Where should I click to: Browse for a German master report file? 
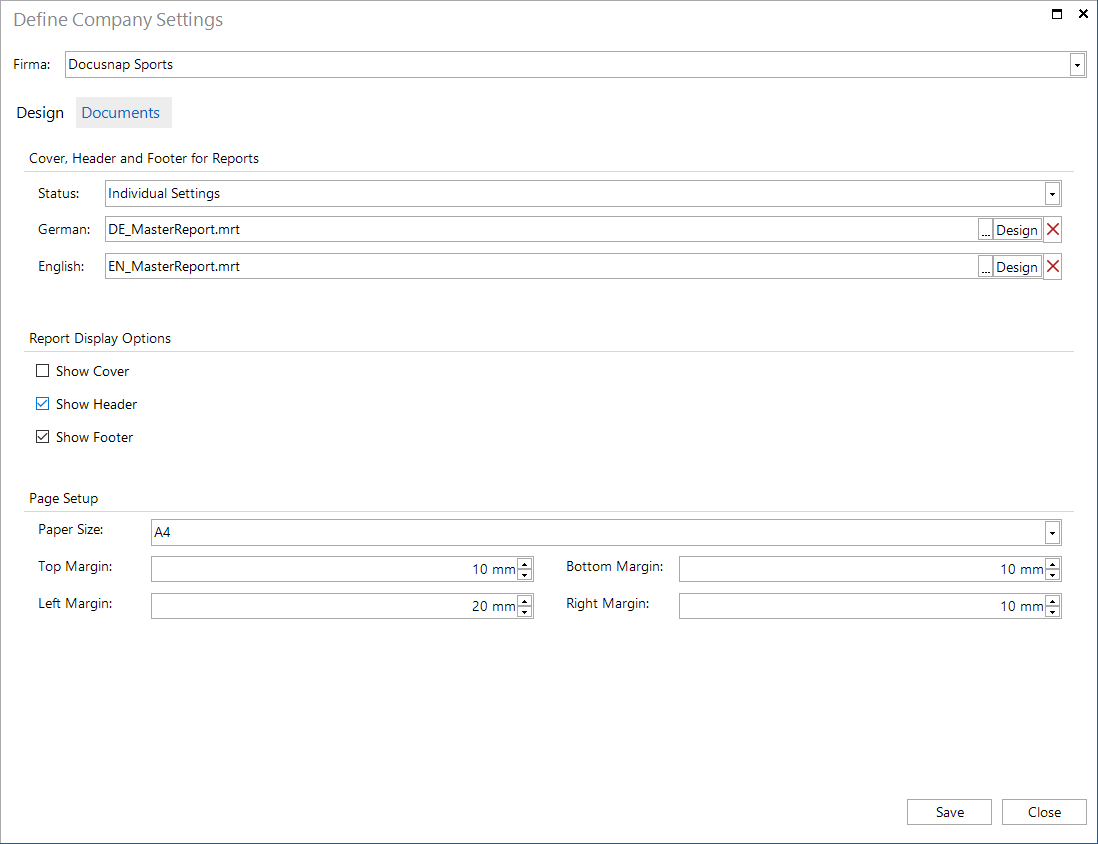(x=984, y=229)
